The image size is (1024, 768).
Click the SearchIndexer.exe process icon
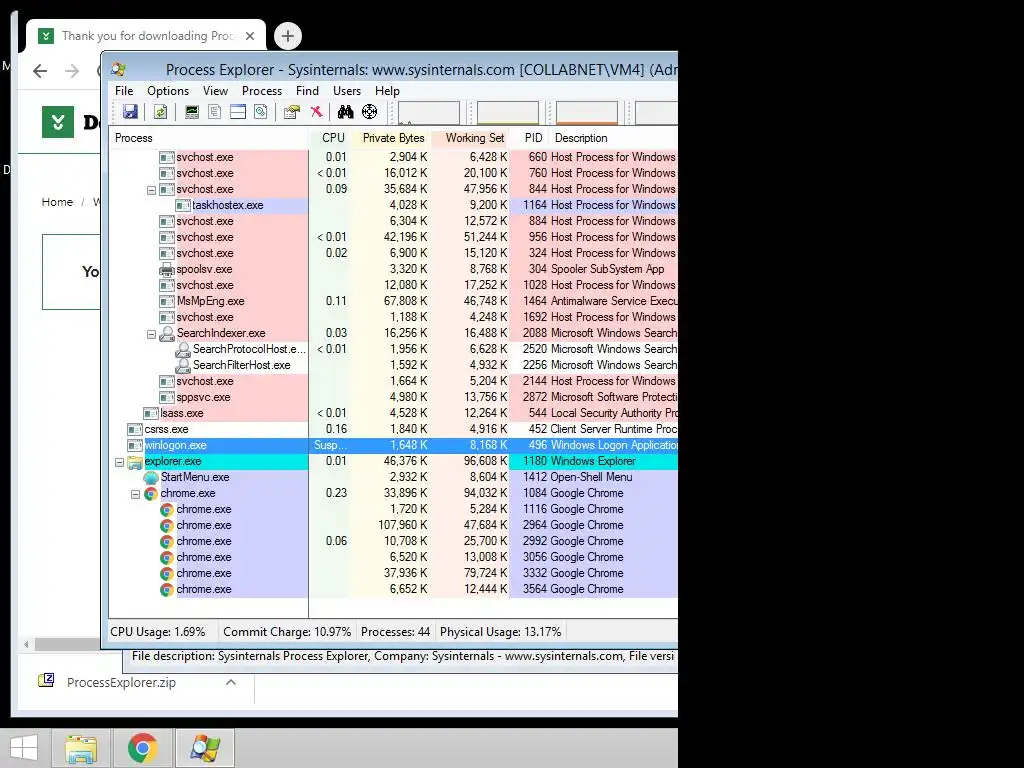167,333
